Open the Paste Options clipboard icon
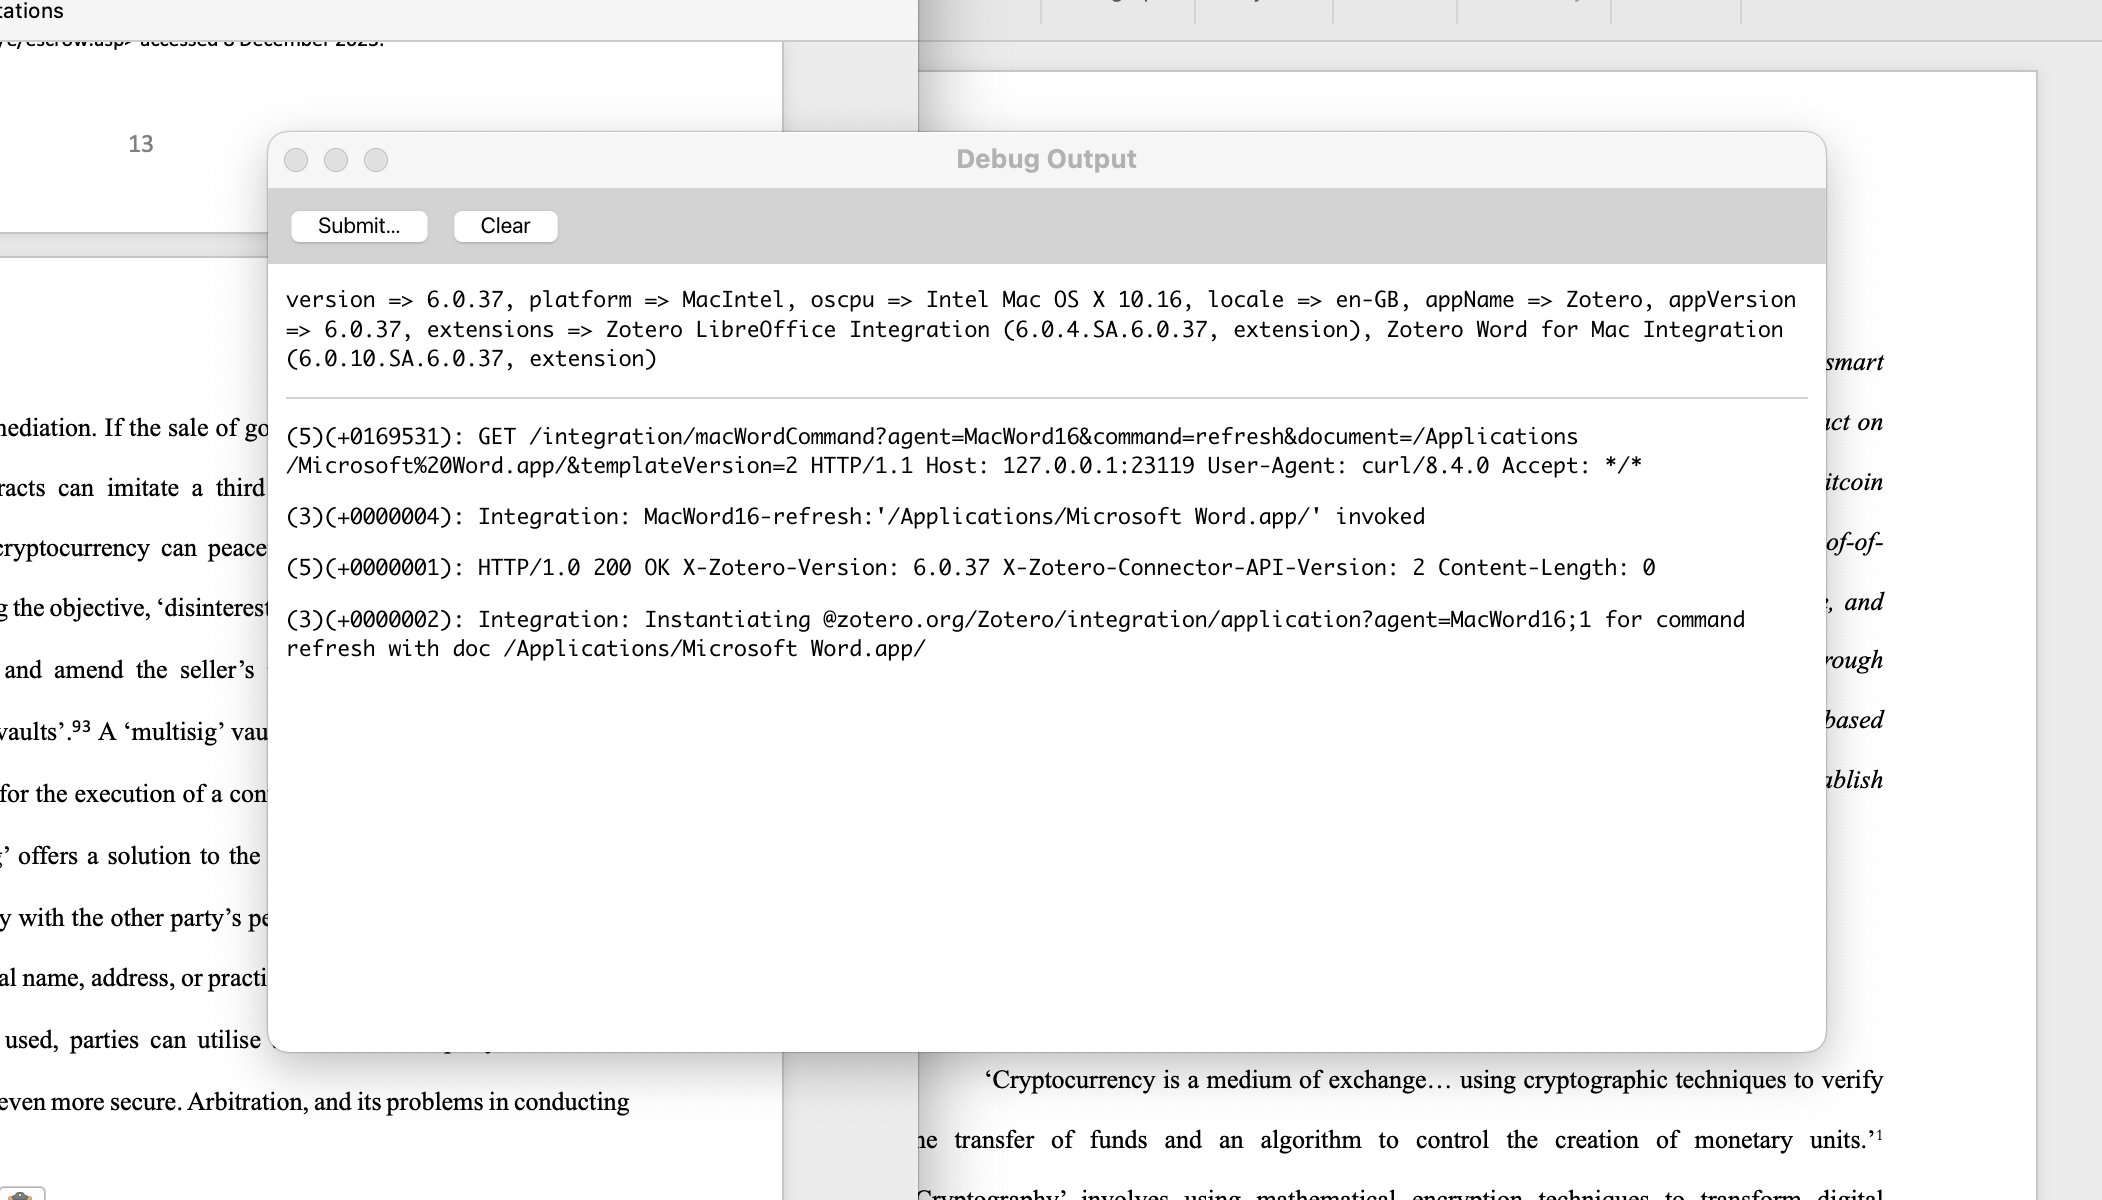 coord(22,1194)
